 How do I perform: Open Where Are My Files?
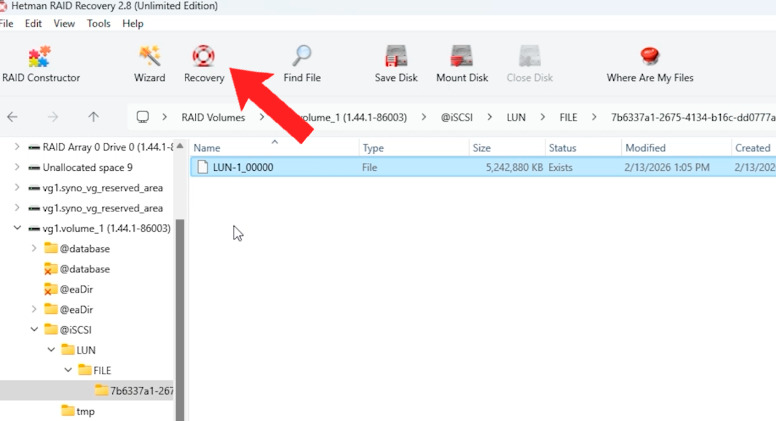click(x=650, y=64)
